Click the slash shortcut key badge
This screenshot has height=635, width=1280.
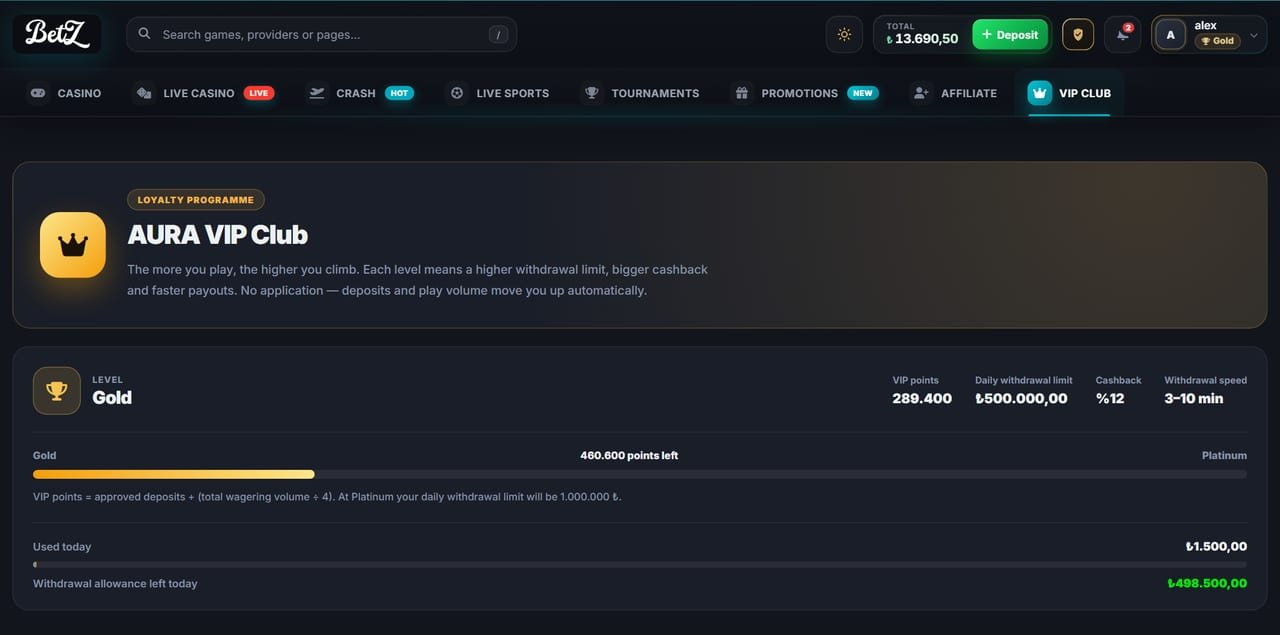click(498, 35)
